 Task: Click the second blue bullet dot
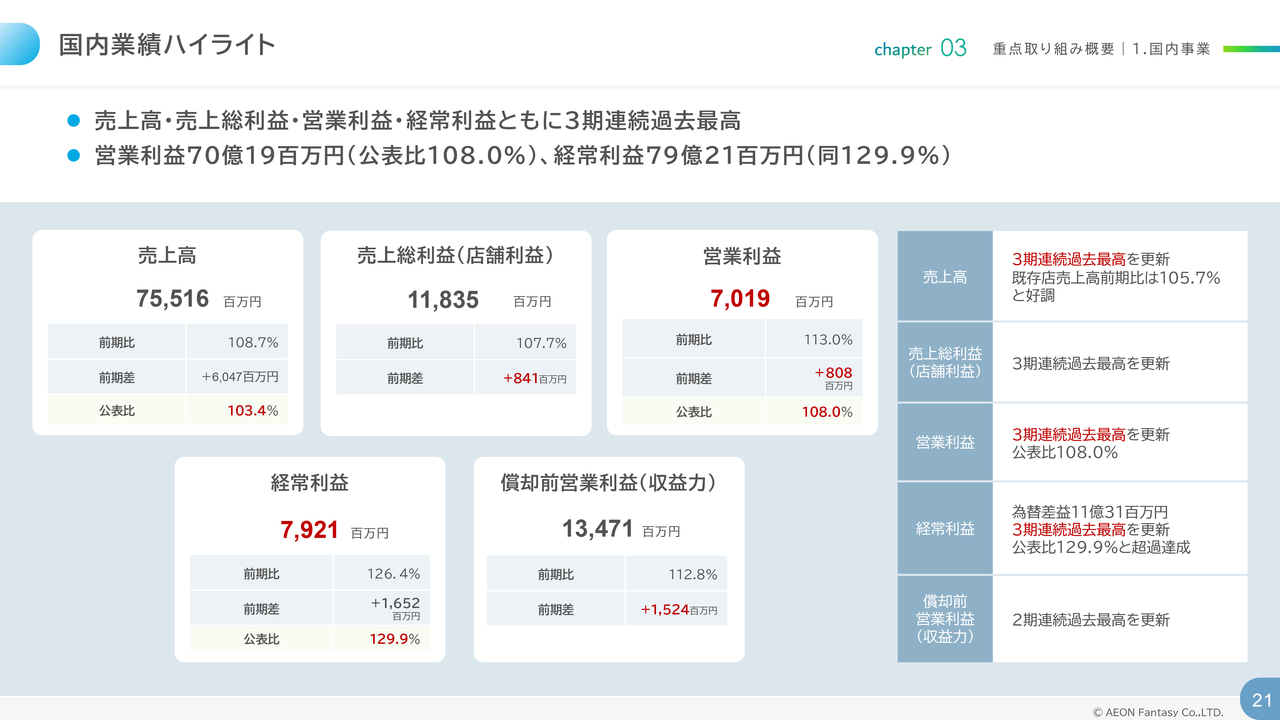72,155
